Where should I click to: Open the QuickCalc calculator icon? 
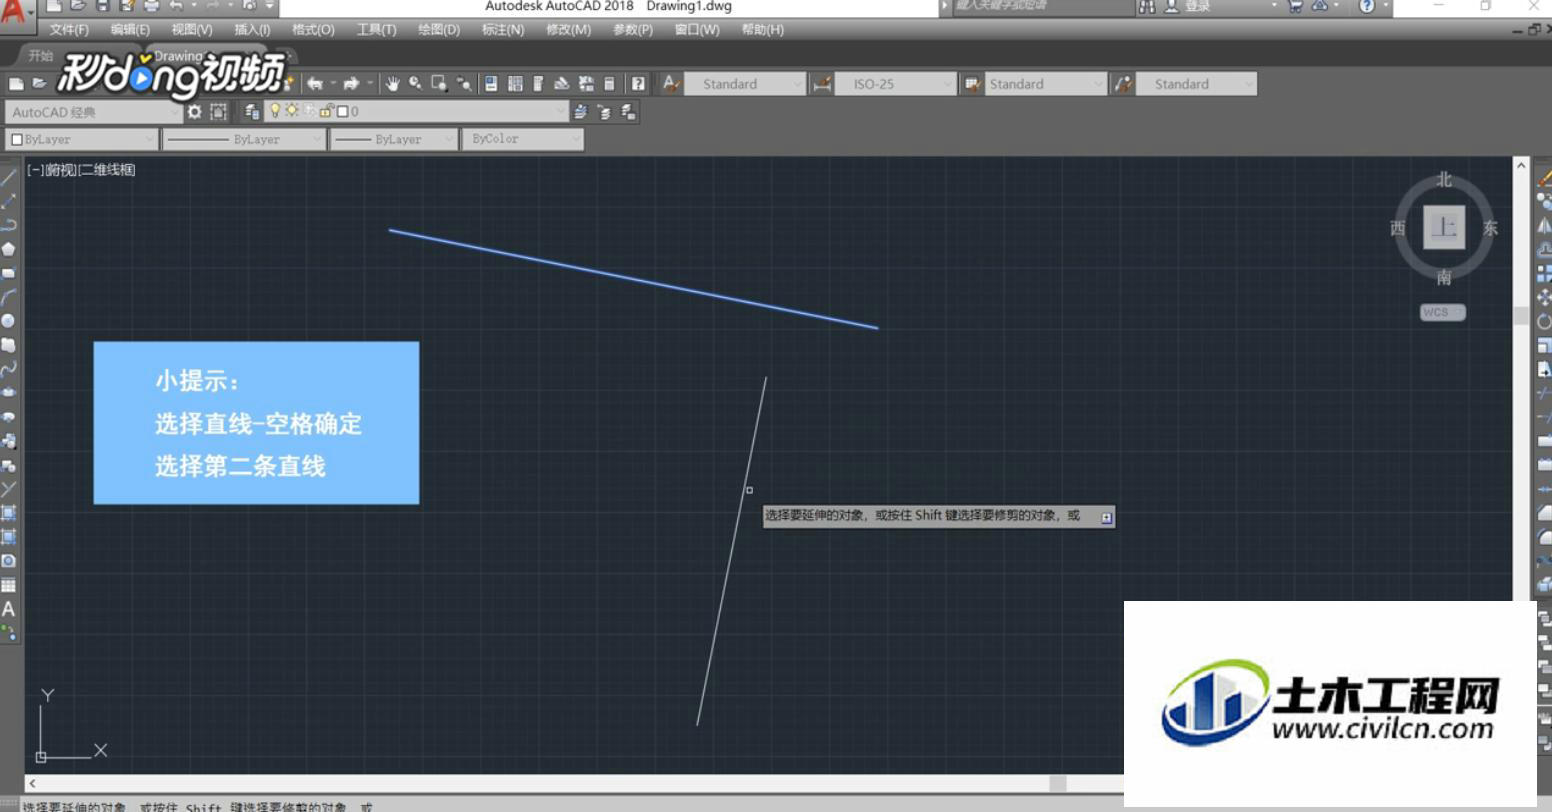609,84
